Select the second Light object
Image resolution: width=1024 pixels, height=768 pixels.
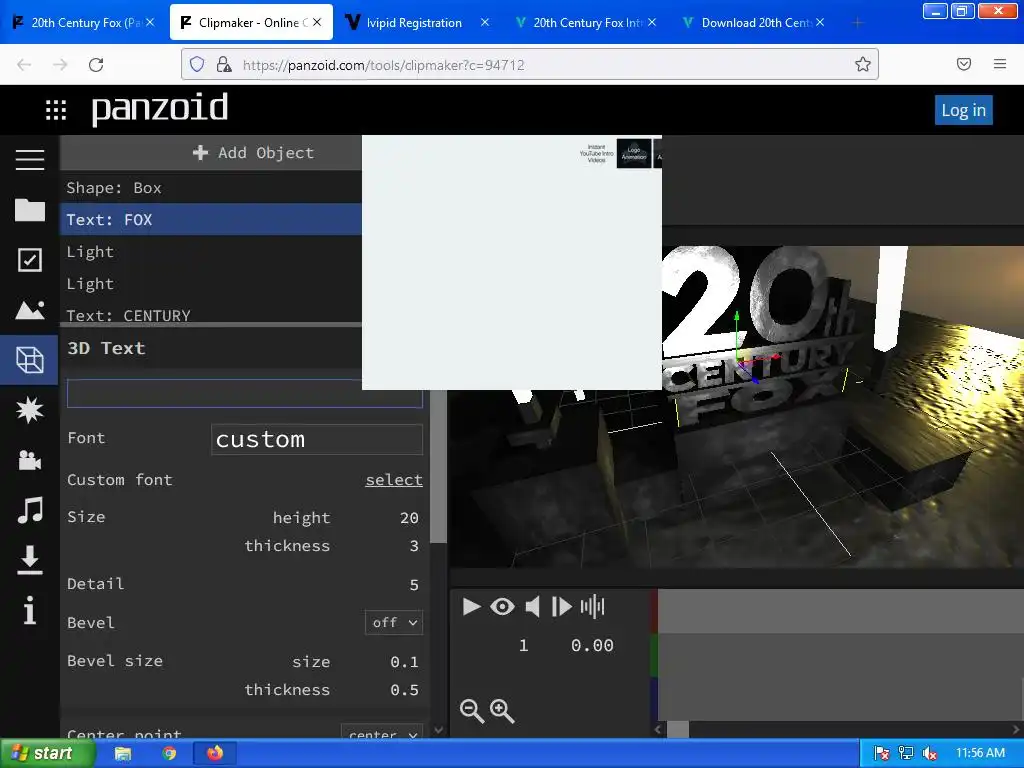pyautogui.click(x=211, y=283)
